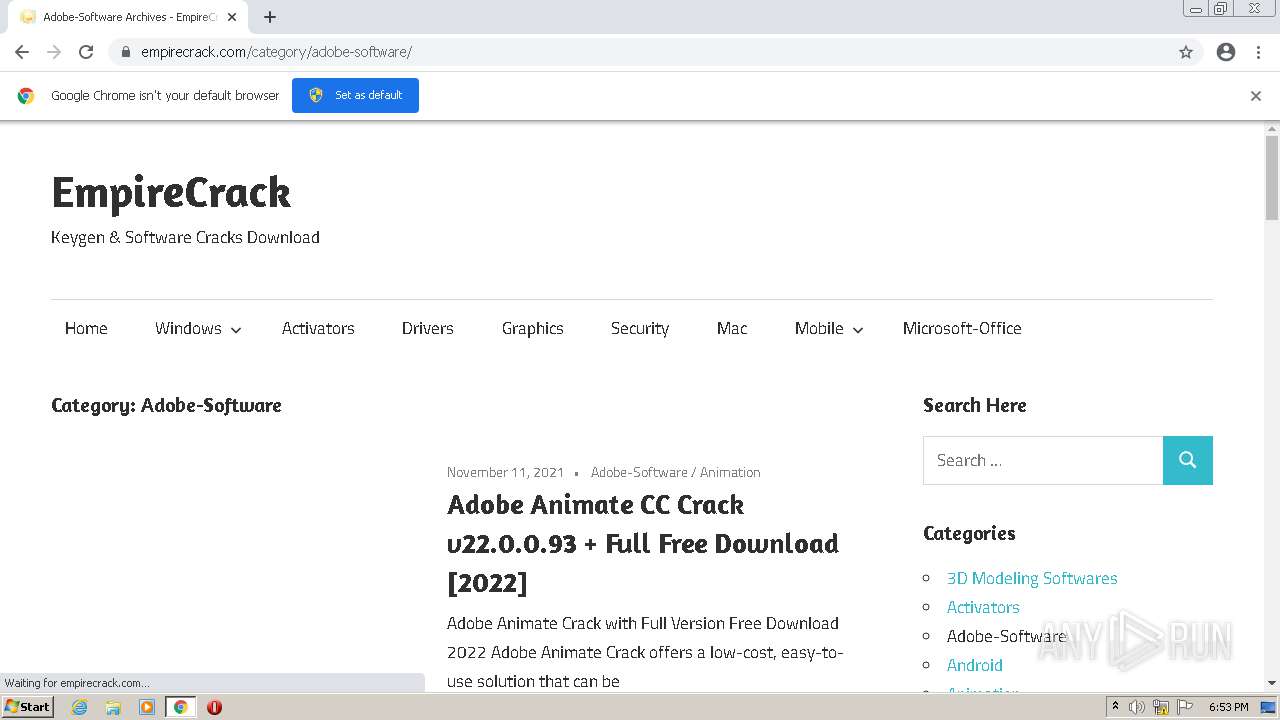Expand the Windows submenu chevron
The width and height of the screenshot is (1280, 720).
tap(236, 330)
